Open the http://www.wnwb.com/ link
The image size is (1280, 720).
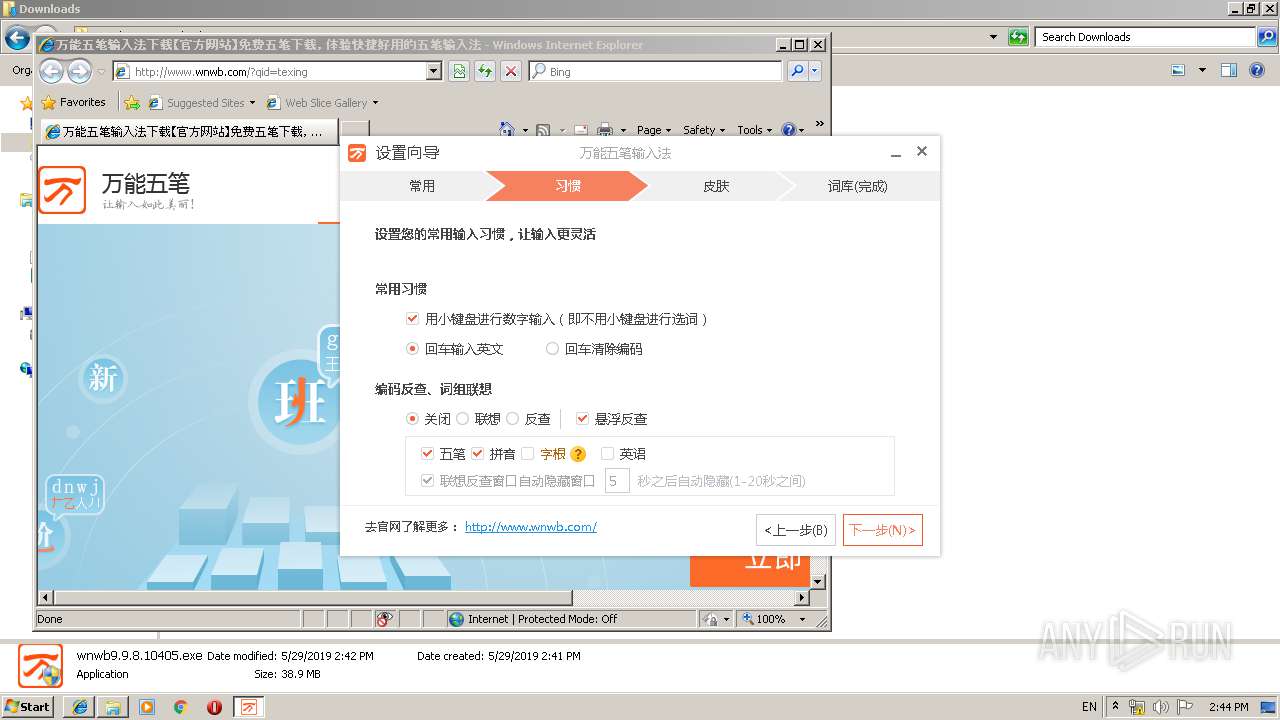point(531,526)
